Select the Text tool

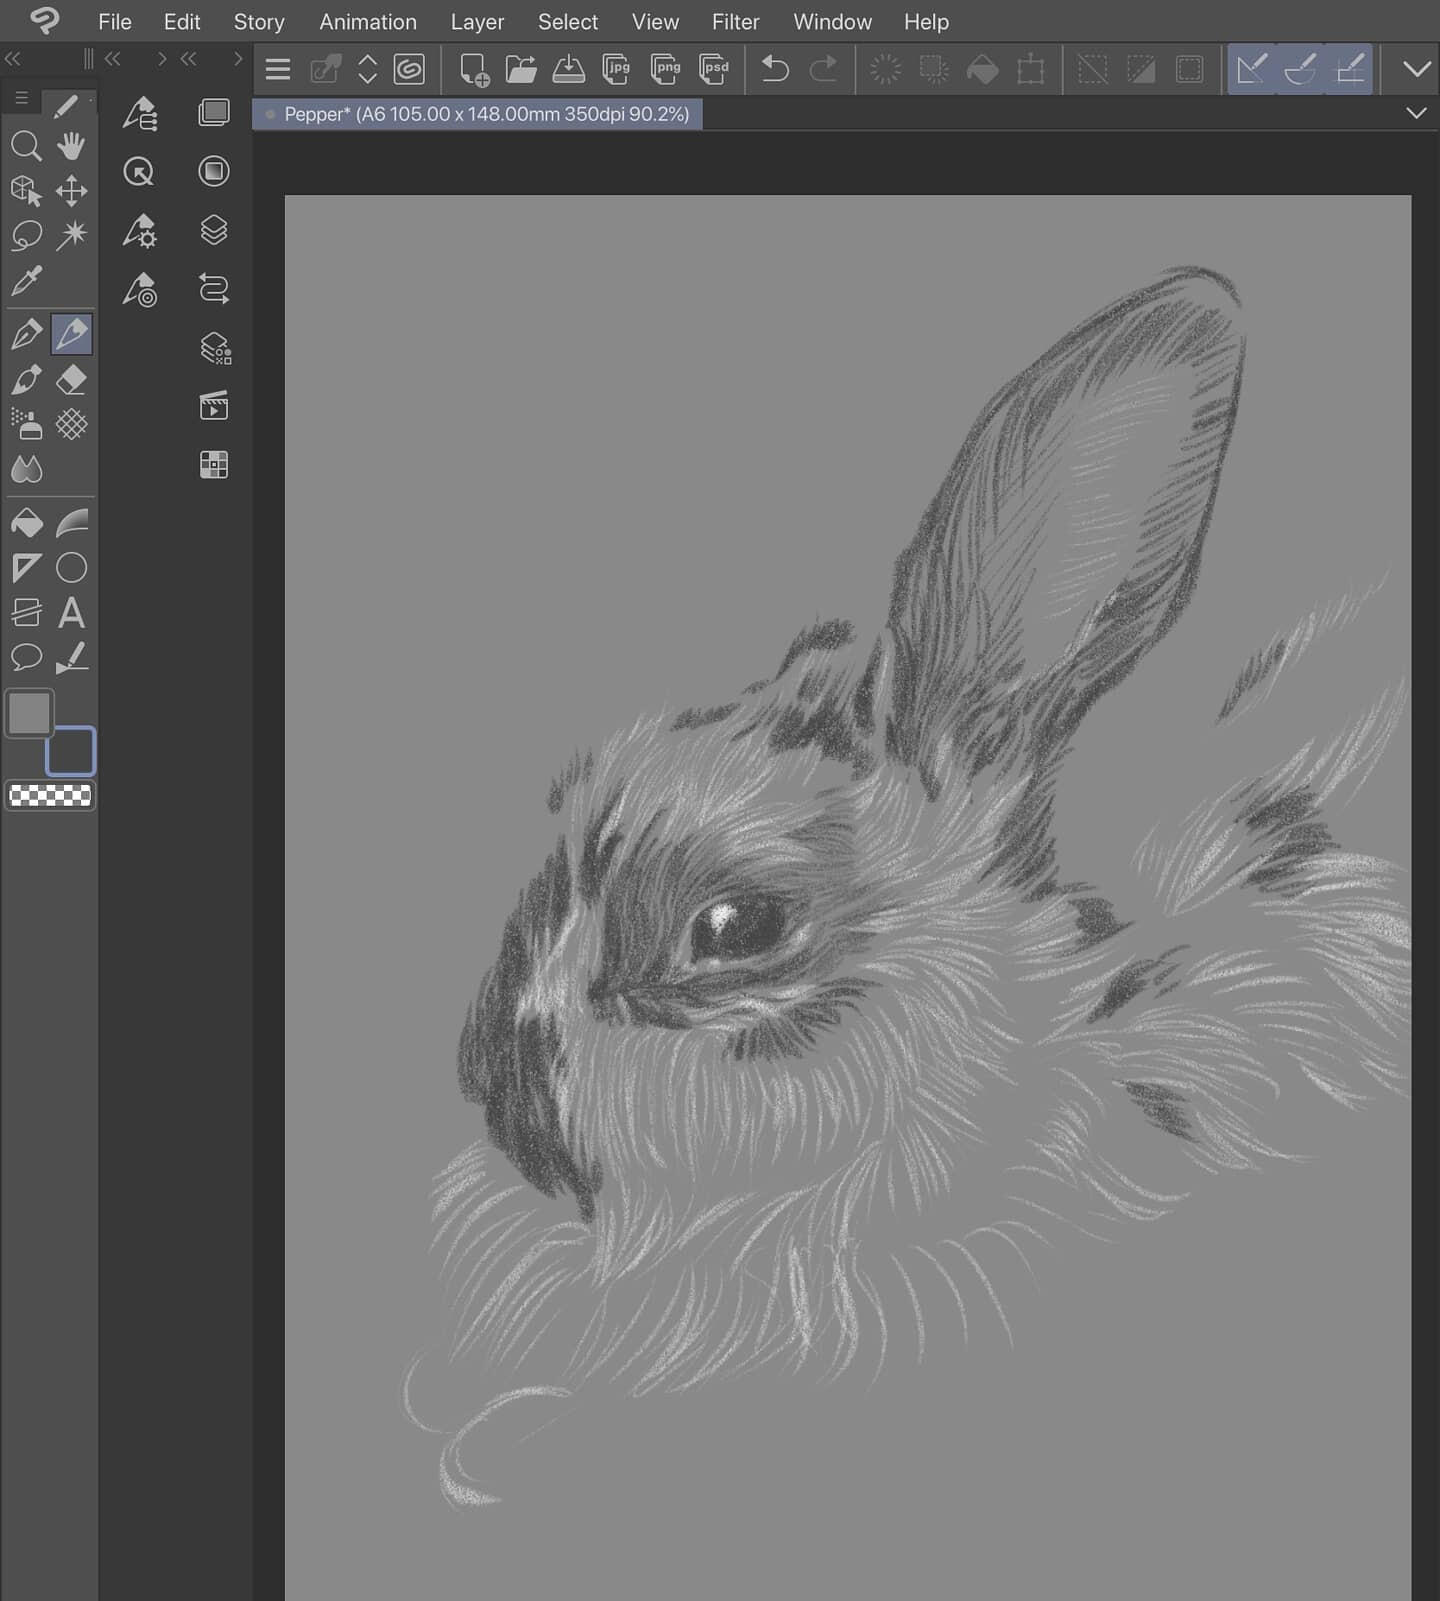coord(71,612)
